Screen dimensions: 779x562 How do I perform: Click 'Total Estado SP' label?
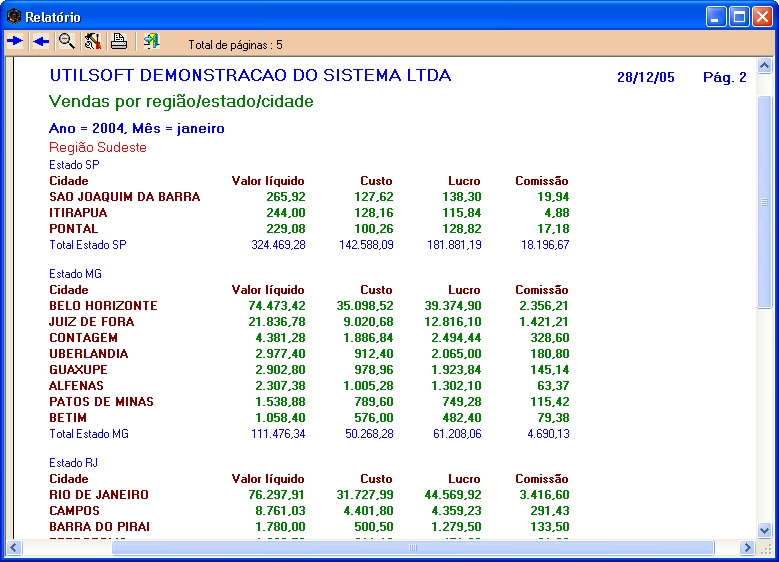(x=87, y=245)
